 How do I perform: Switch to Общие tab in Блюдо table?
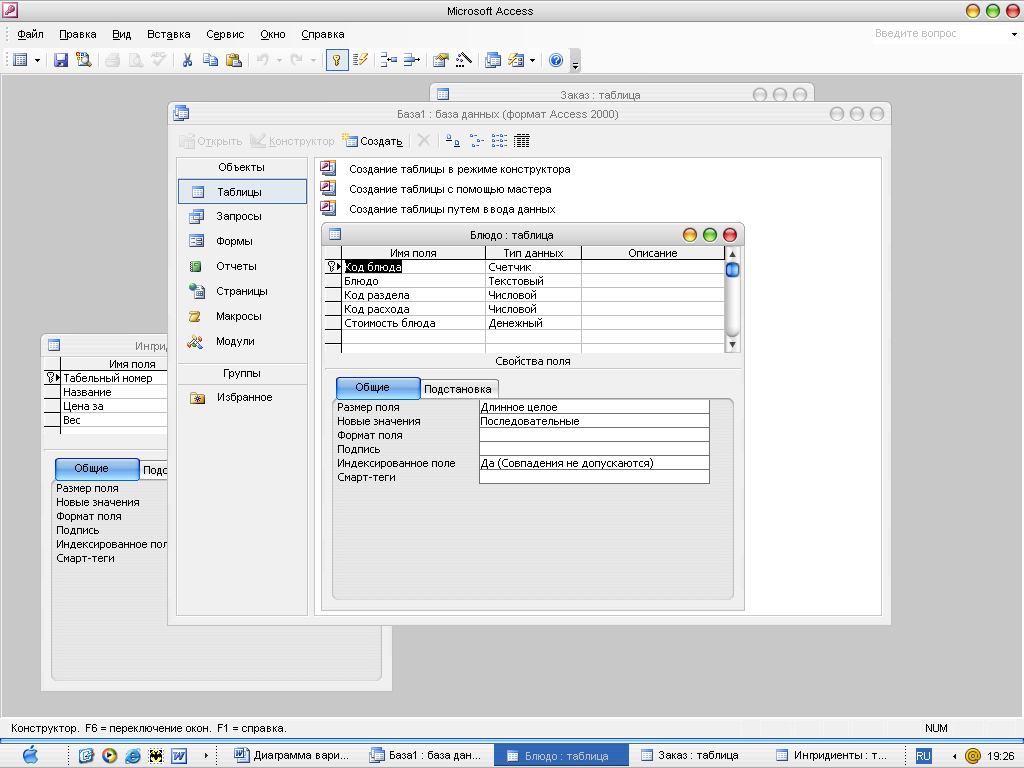pos(377,388)
